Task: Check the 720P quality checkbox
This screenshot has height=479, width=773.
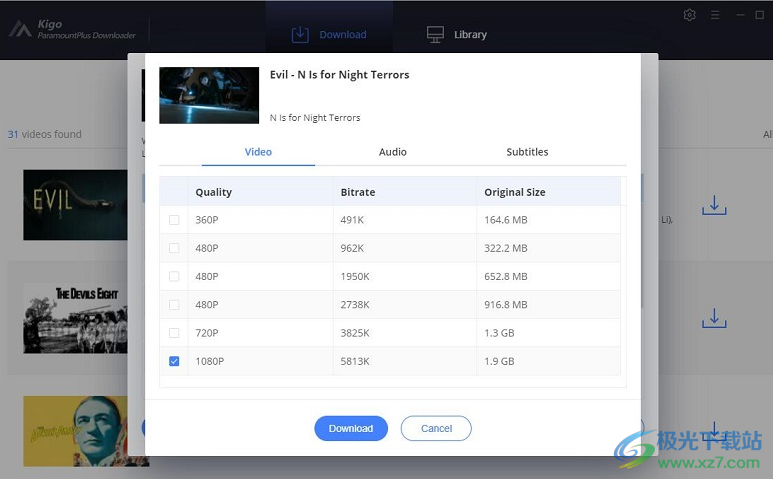Action: point(174,333)
